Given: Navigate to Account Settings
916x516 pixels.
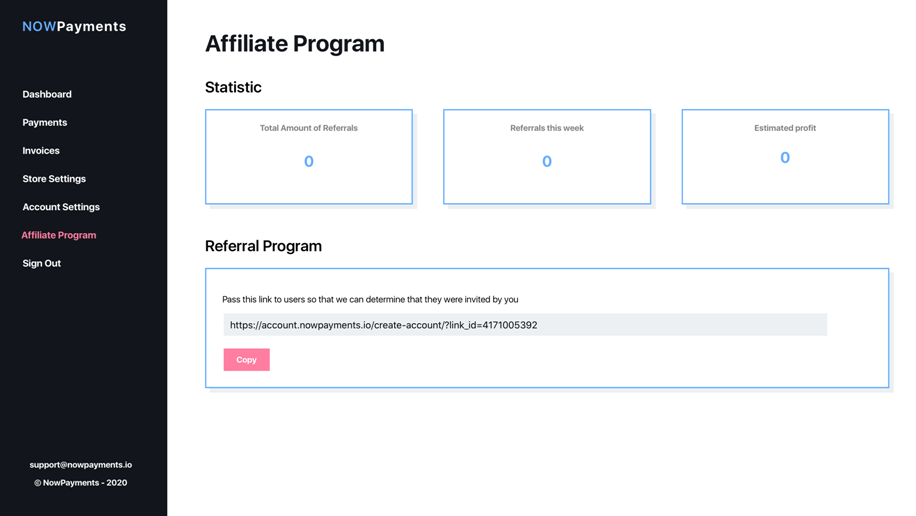Looking at the screenshot, I should 61,207.
